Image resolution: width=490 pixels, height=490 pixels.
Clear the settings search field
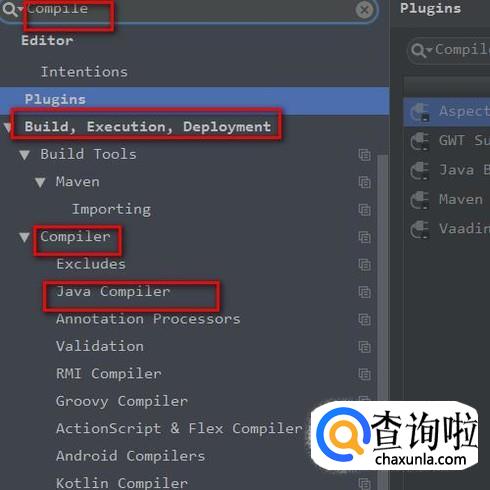pyautogui.click(x=364, y=10)
